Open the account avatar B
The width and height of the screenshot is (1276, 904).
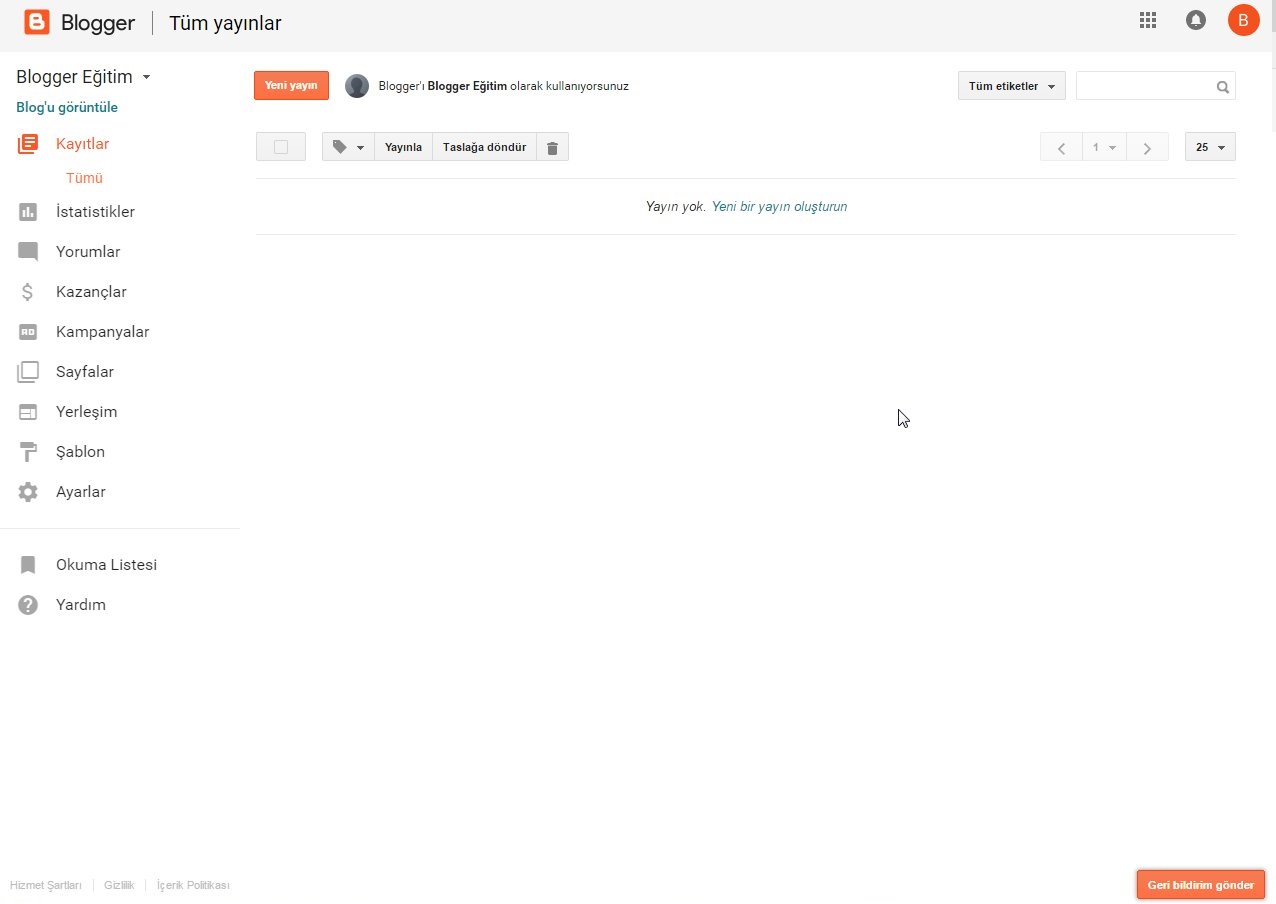click(x=1243, y=20)
